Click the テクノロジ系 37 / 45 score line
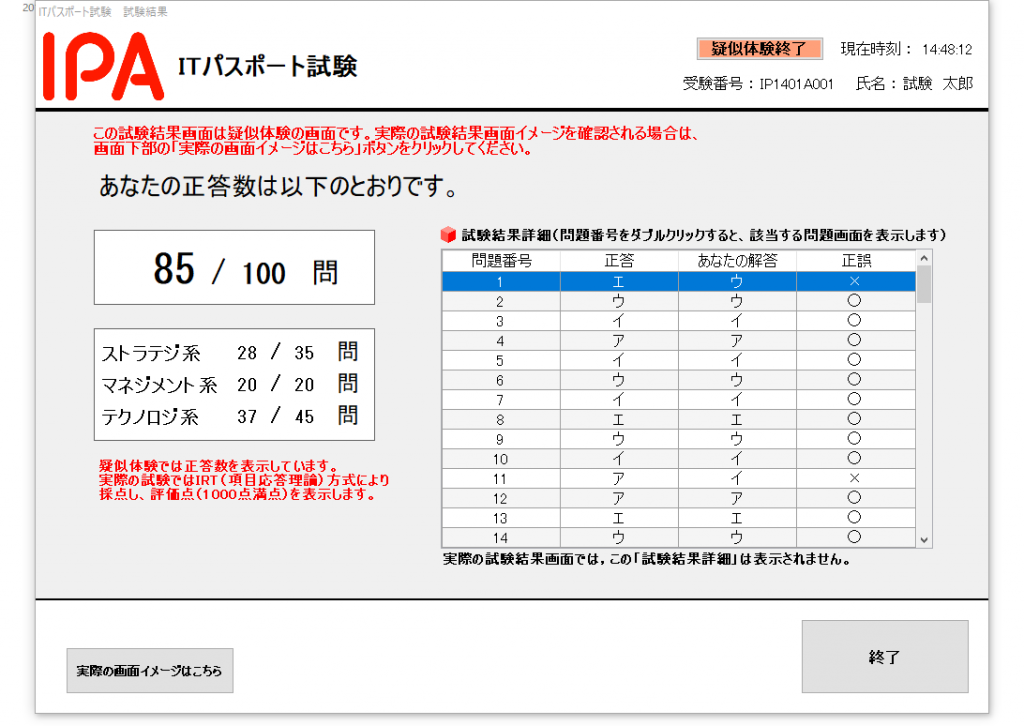The height and width of the screenshot is (726, 1024). click(x=230, y=417)
